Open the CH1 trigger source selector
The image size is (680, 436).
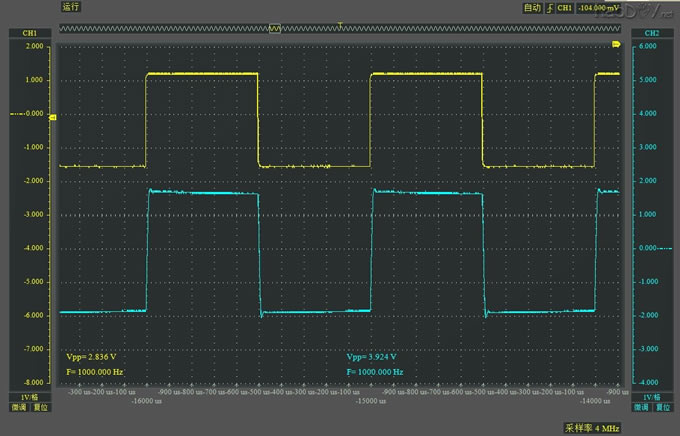tap(565, 7)
